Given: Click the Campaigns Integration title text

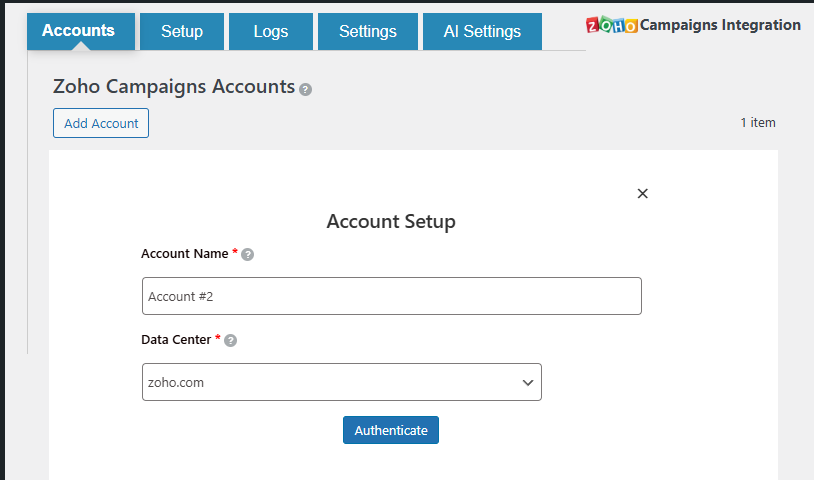Looking at the screenshot, I should point(720,25).
